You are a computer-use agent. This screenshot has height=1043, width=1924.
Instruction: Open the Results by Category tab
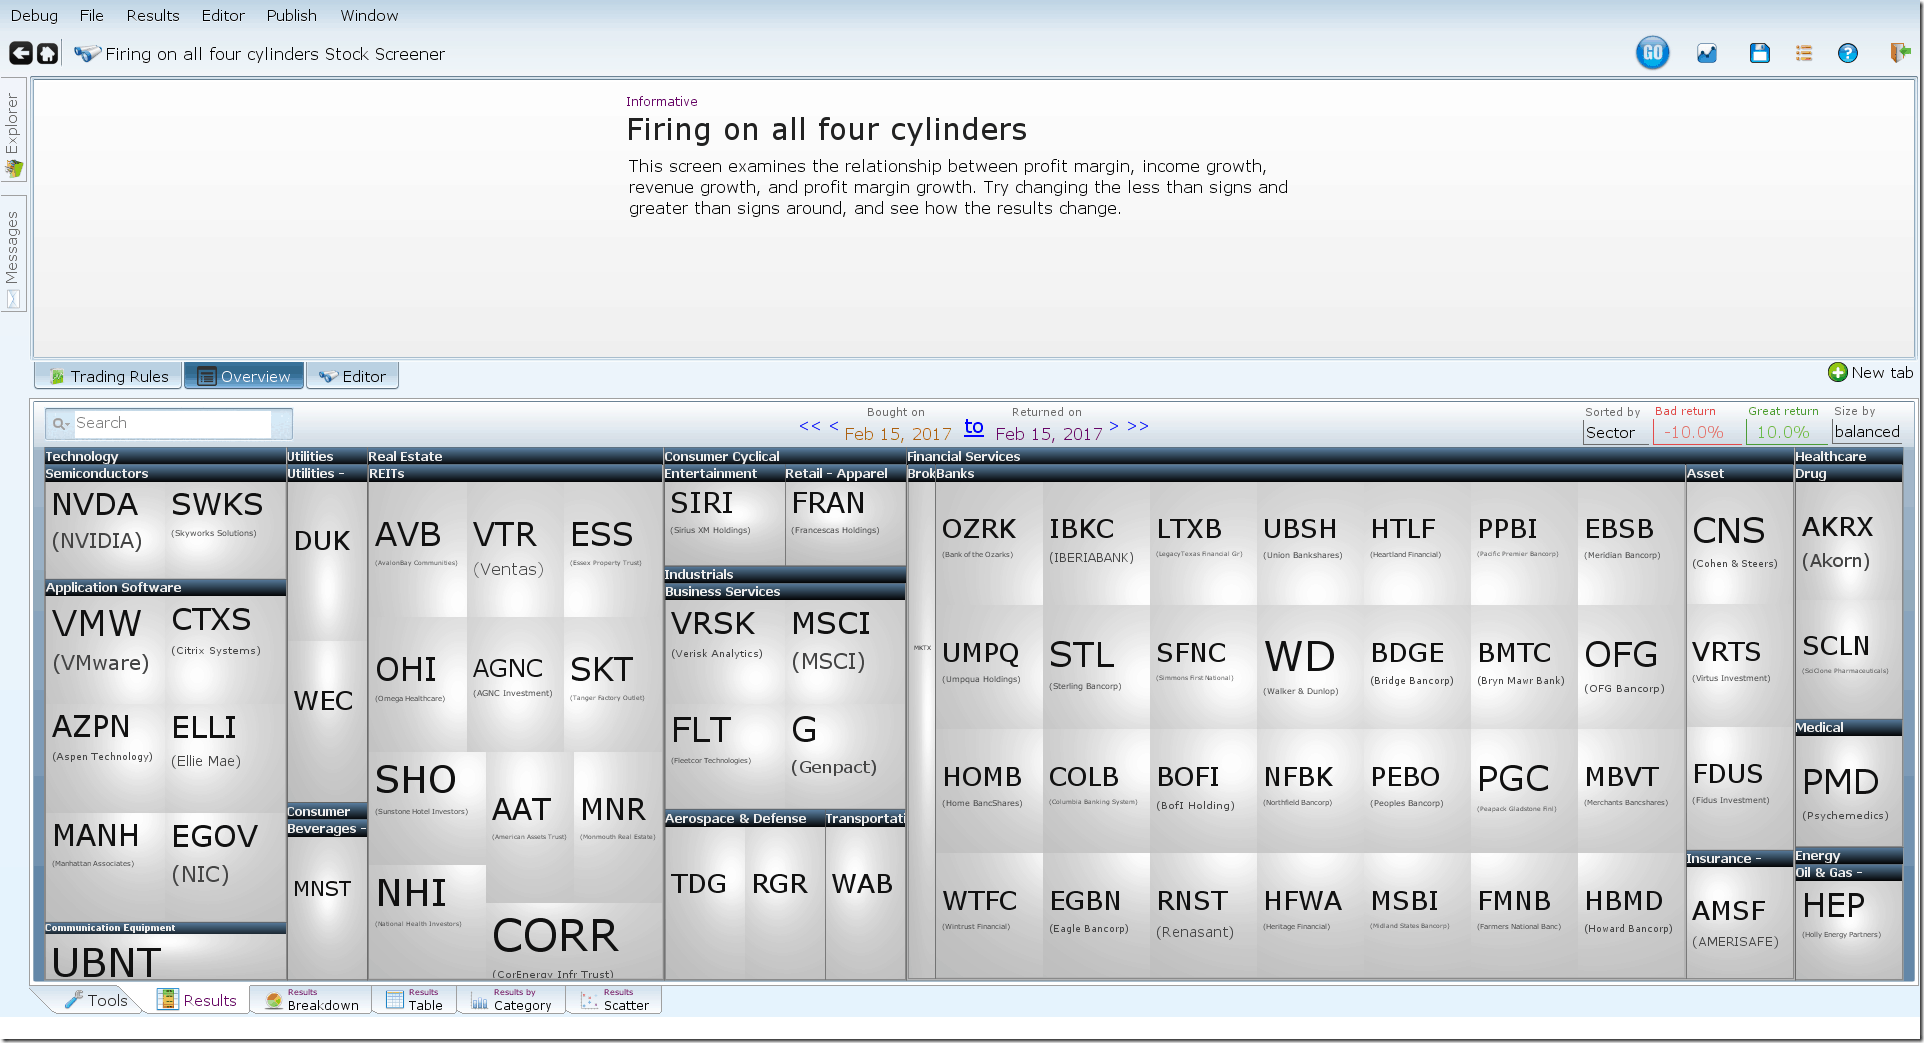pos(511,1000)
